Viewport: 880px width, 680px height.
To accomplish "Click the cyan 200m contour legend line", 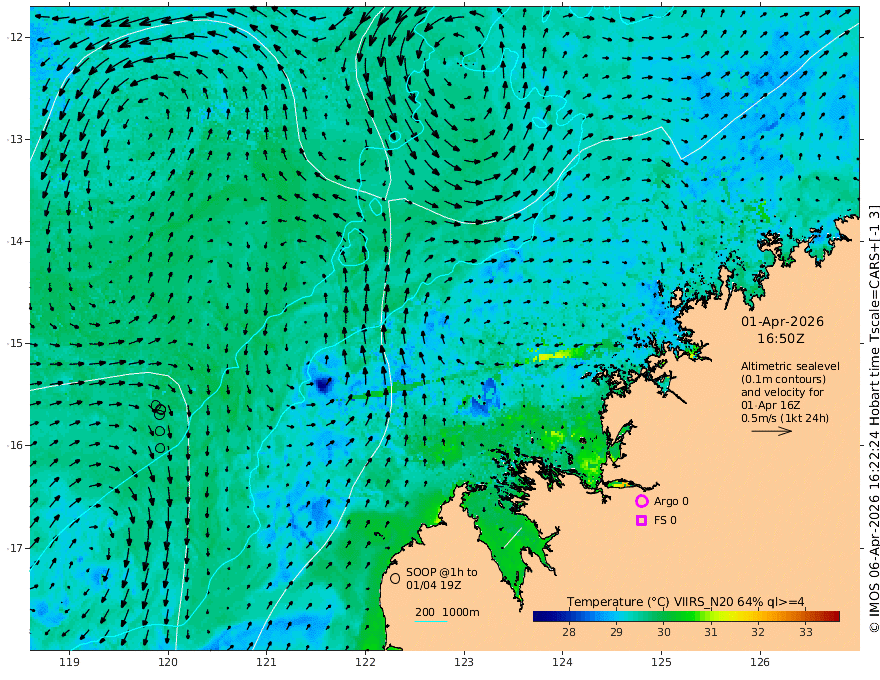I will point(430,621).
